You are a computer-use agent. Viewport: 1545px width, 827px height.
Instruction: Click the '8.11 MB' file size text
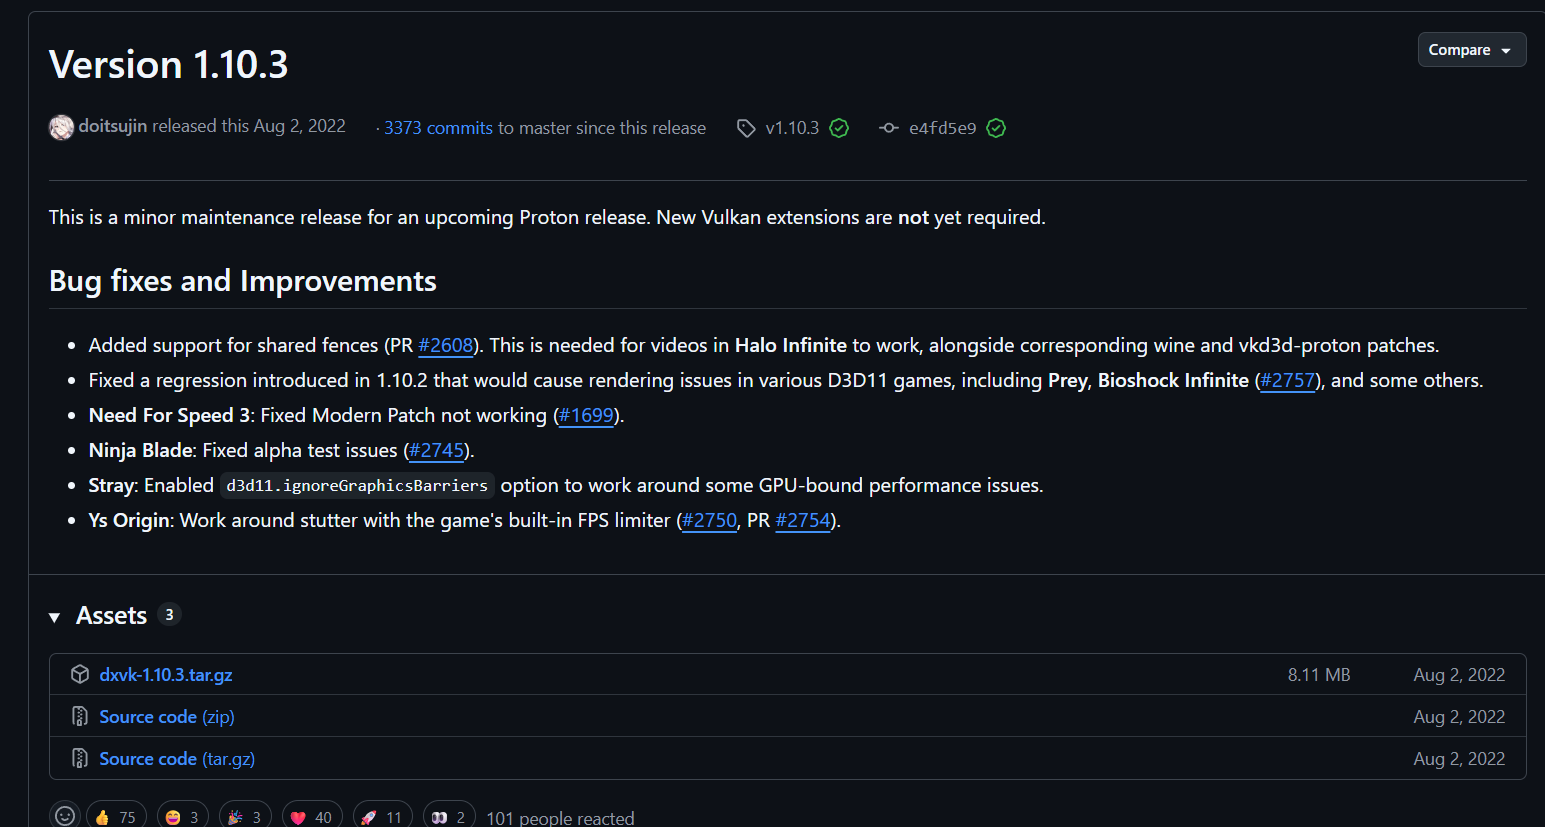(x=1319, y=675)
